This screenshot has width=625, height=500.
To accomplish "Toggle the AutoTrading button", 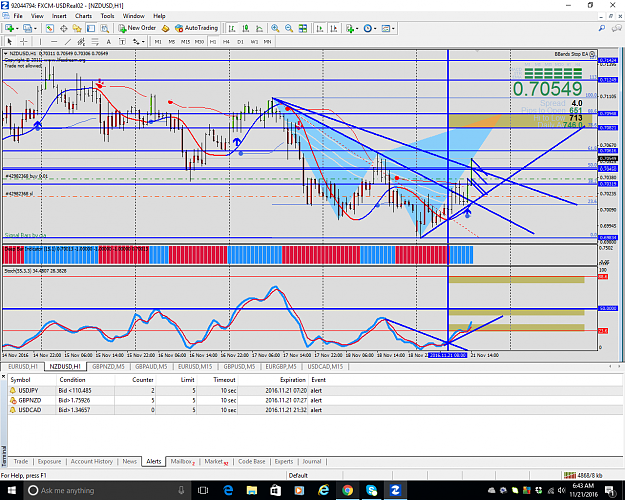I will coord(197,28).
